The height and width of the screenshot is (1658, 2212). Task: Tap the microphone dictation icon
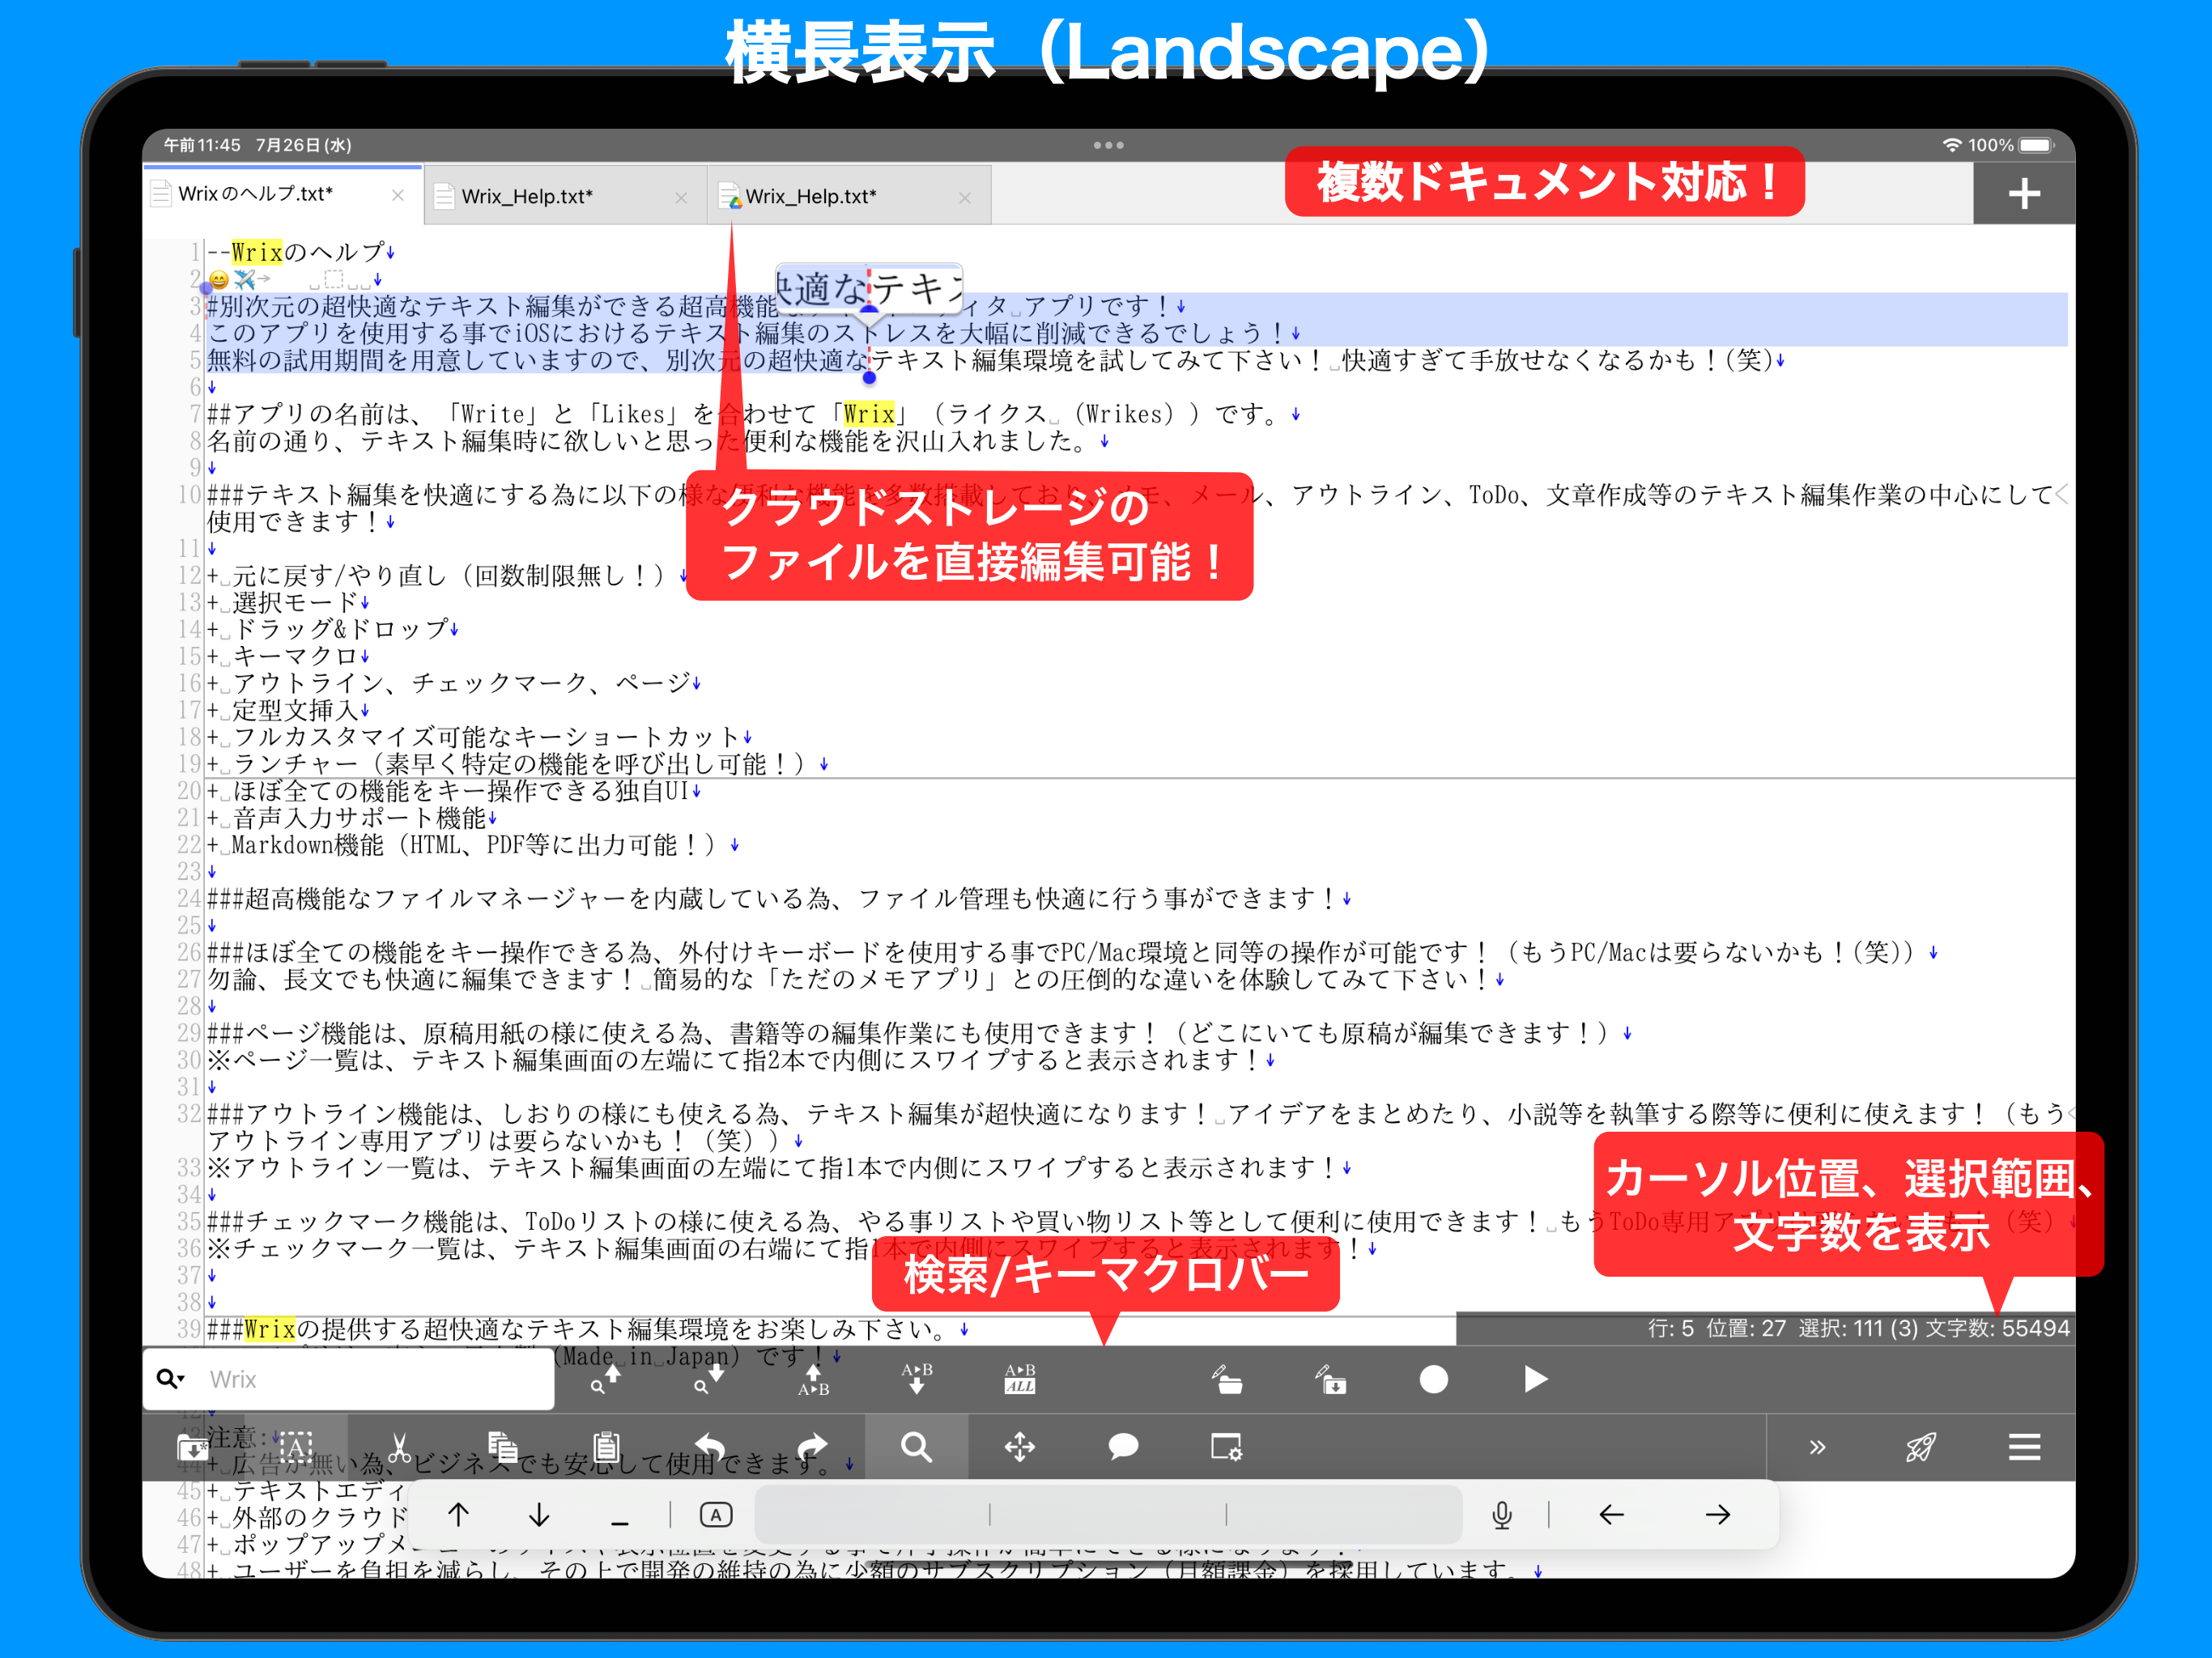[x=1502, y=1515]
